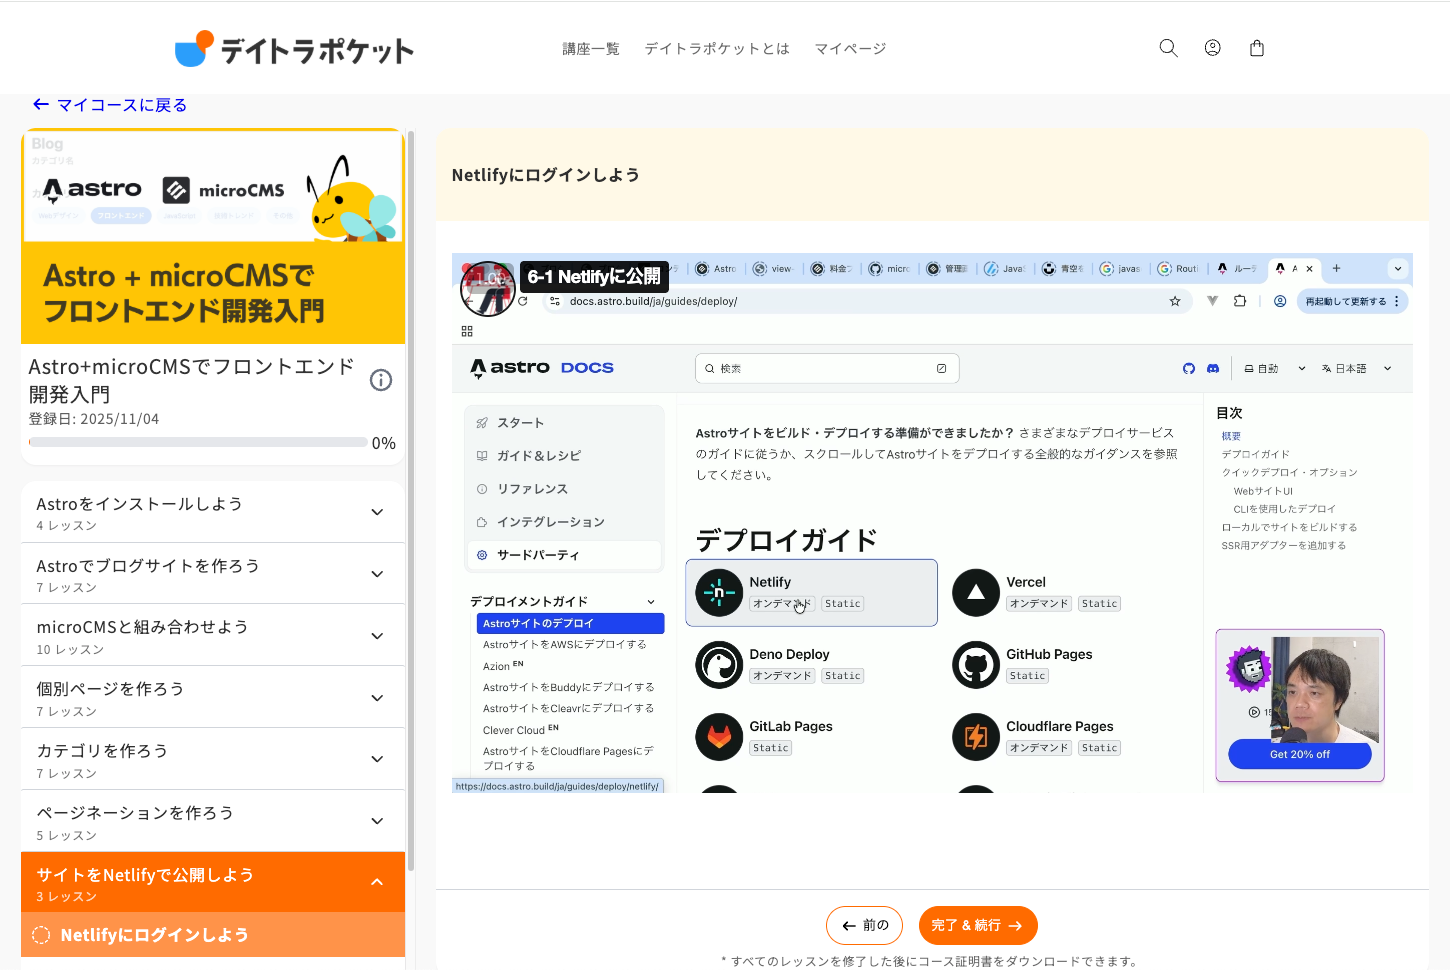Image resolution: width=1450 pixels, height=970 pixels.
Task: Click the 前の previous lesson button
Action: point(865,926)
